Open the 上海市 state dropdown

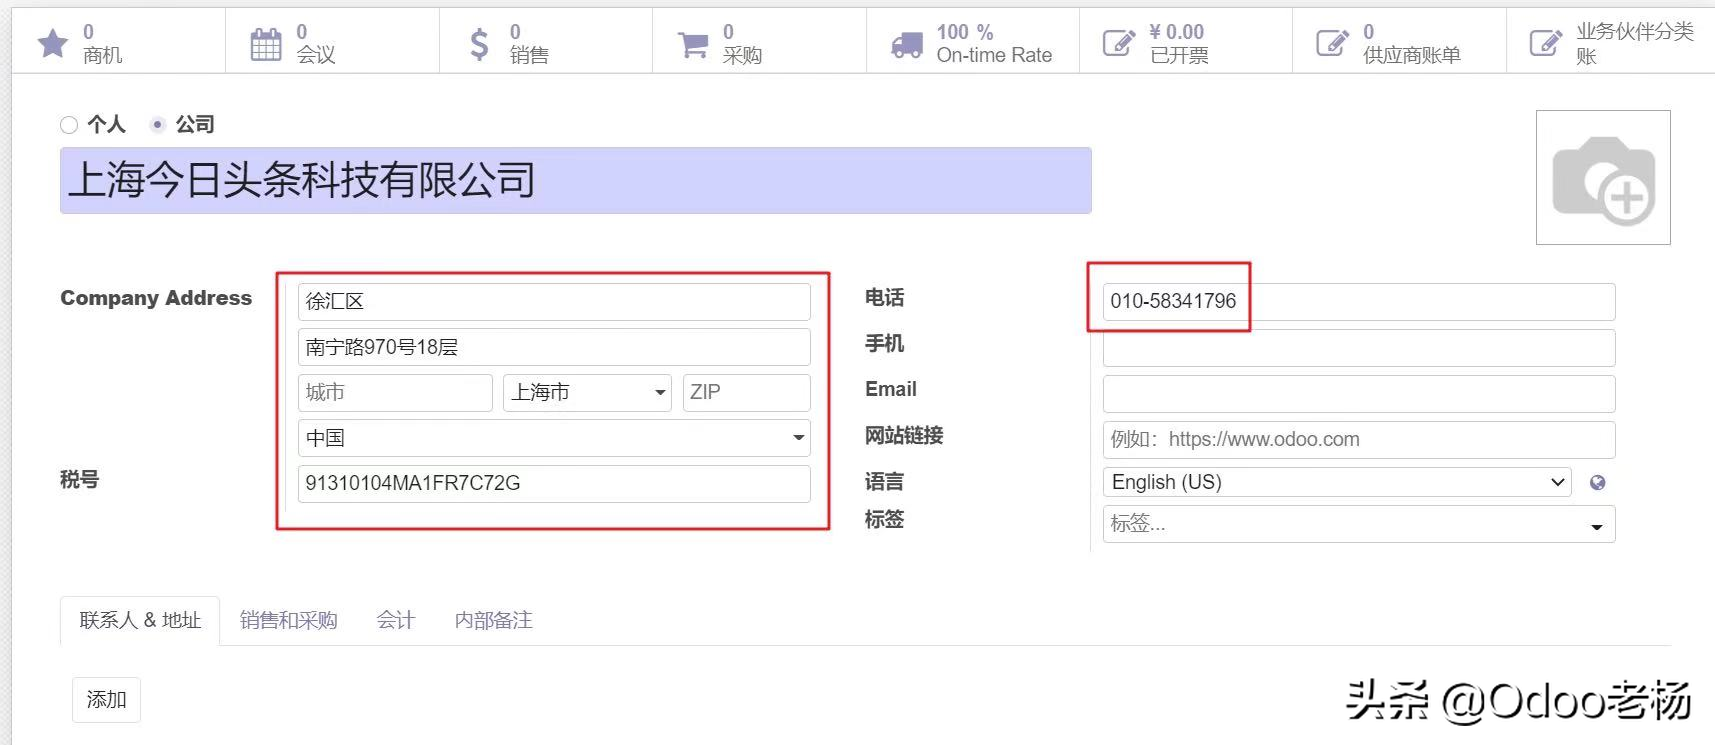(x=587, y=393)
